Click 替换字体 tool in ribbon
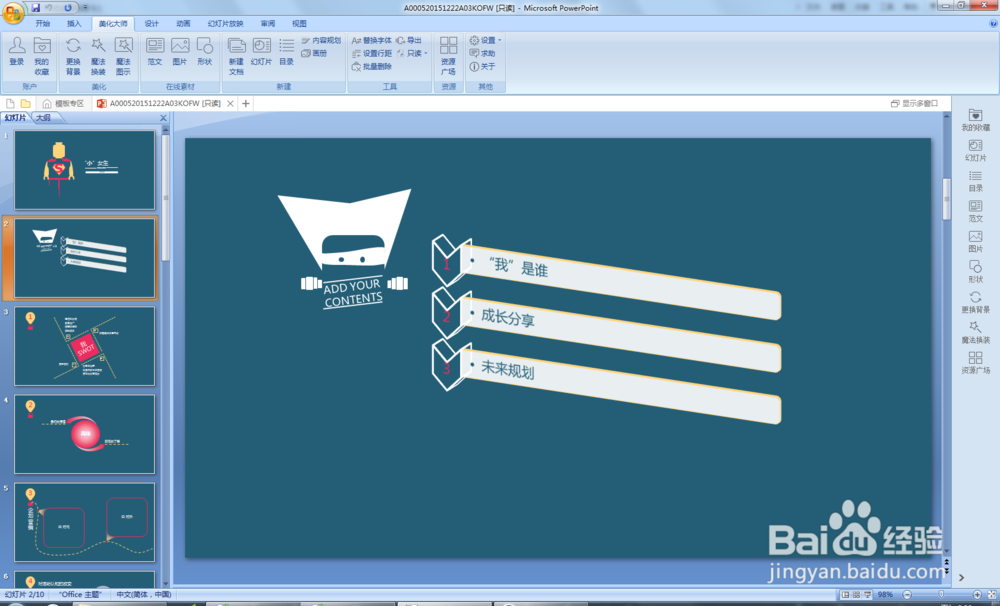Viewport: 1000px width, 606px height. click(372, 40)
